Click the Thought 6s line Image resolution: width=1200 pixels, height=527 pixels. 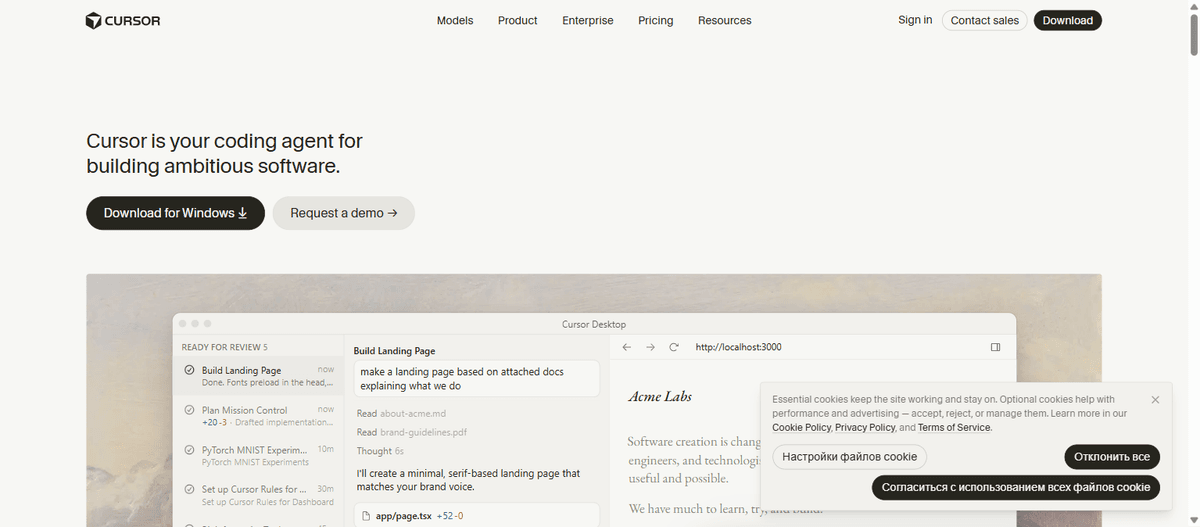[380, 452]
